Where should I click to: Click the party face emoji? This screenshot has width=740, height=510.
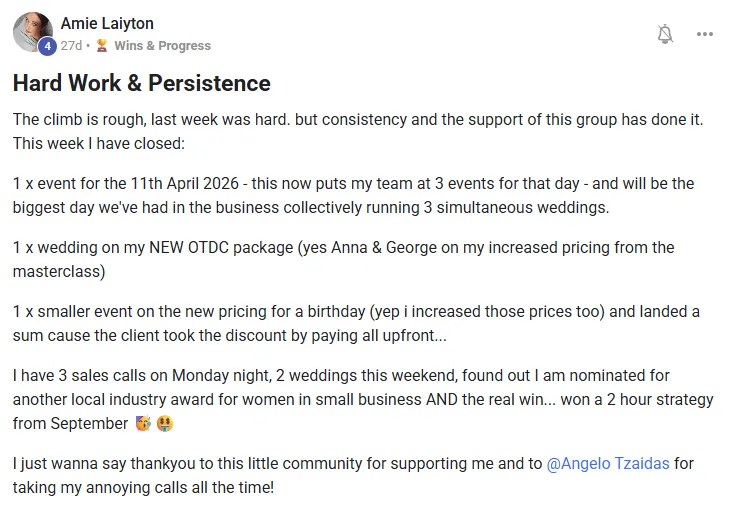pyautogui.click(x=143, y=424)
